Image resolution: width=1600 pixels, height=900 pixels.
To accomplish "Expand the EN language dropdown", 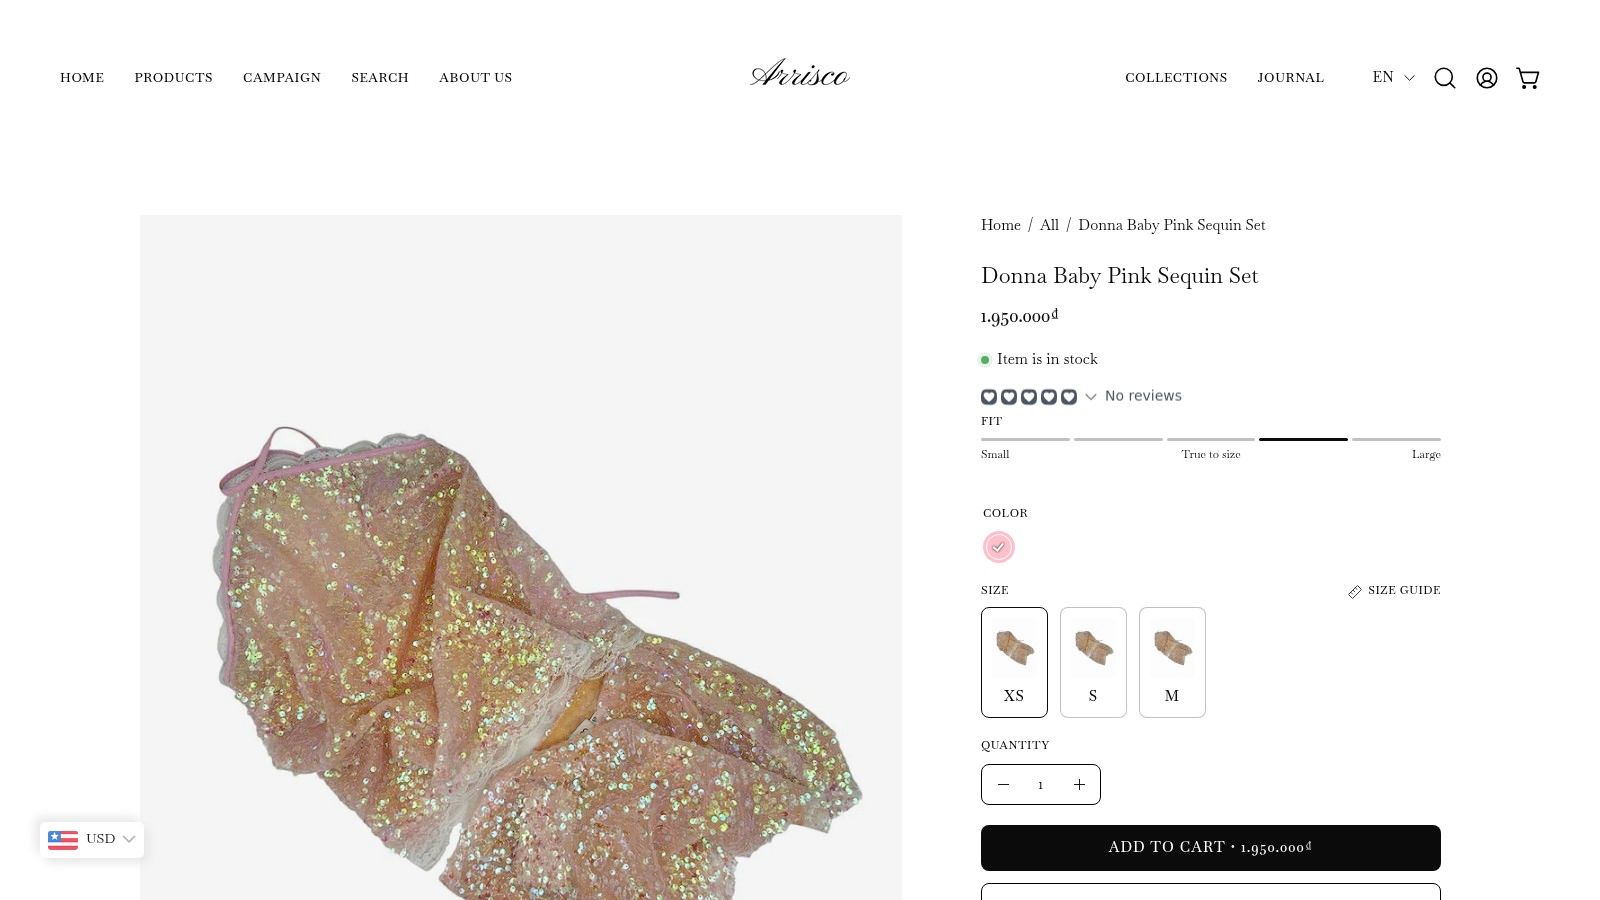I will [1393, 77].
